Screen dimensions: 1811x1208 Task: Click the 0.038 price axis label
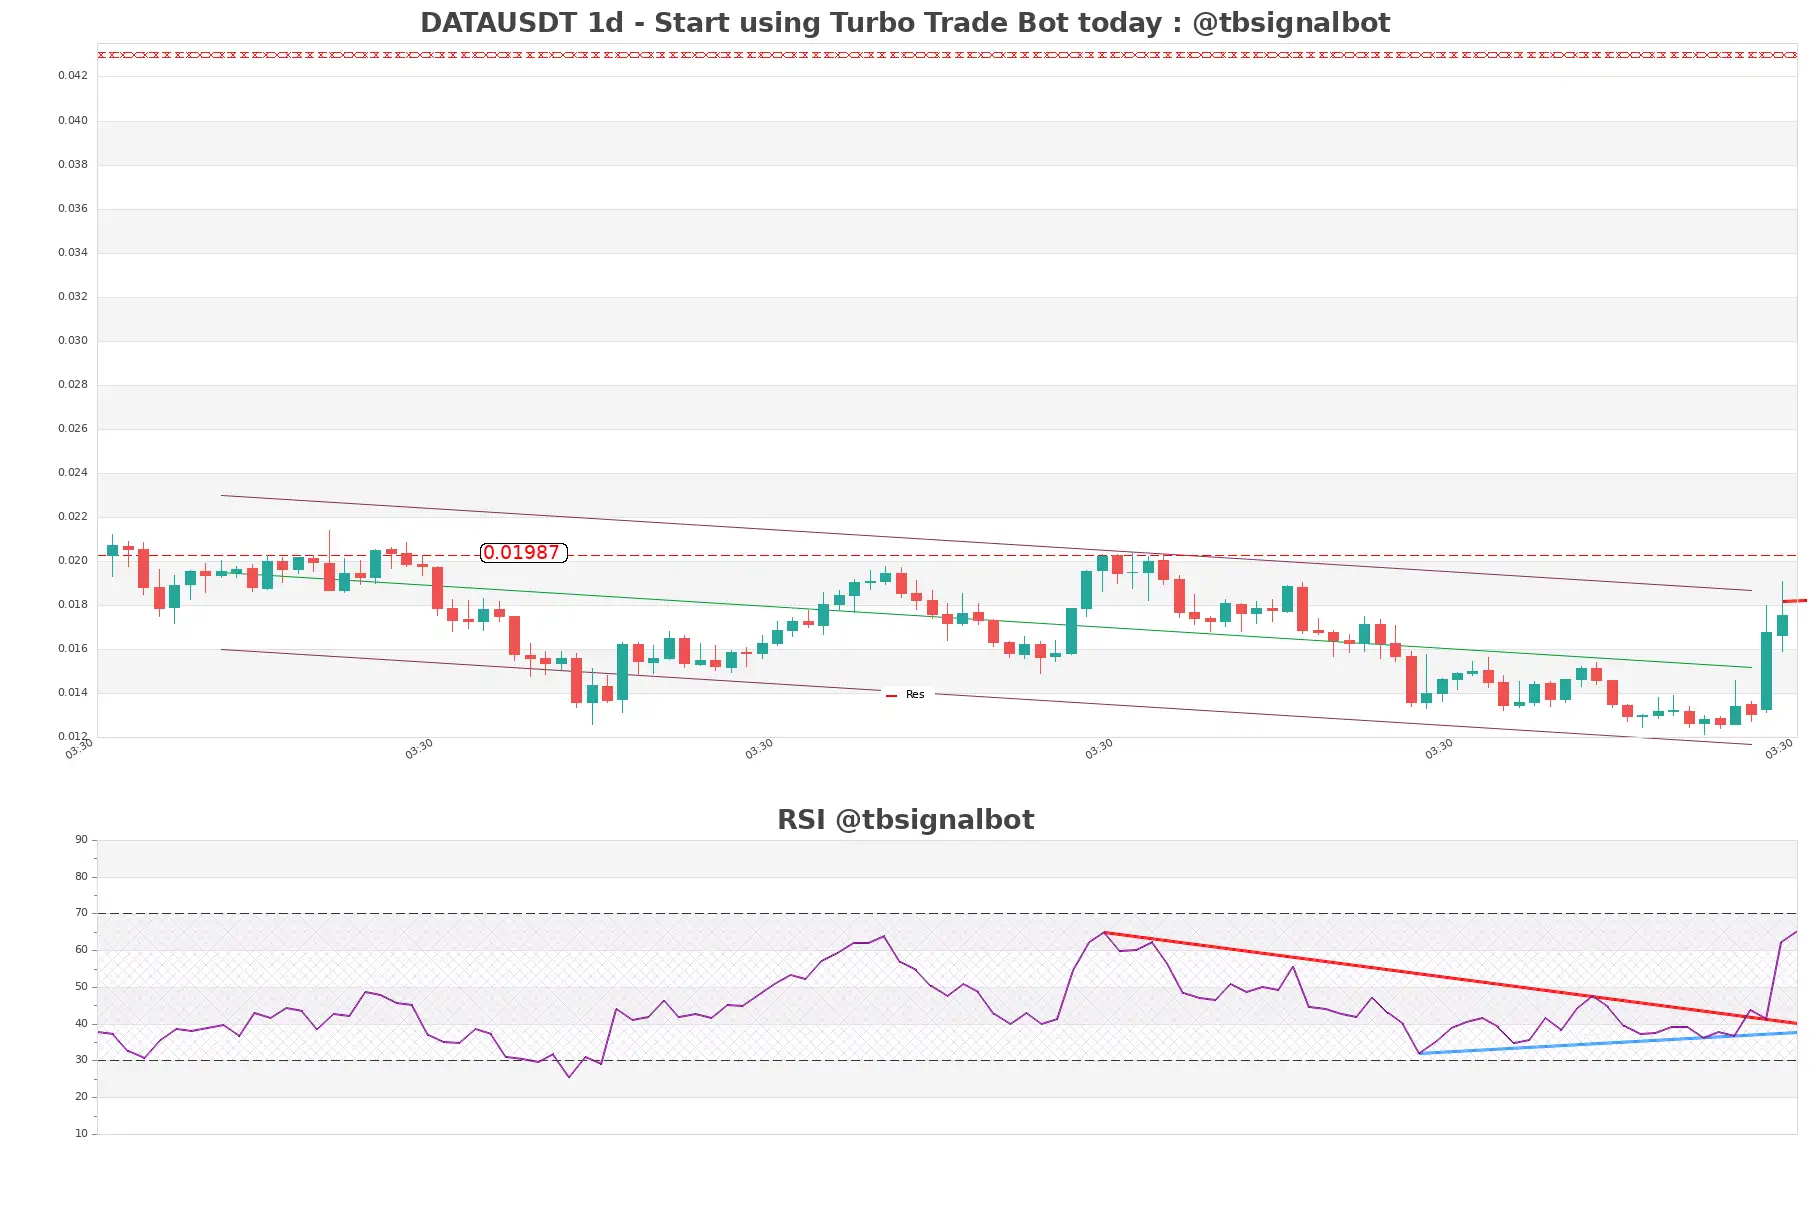(73, 165)
